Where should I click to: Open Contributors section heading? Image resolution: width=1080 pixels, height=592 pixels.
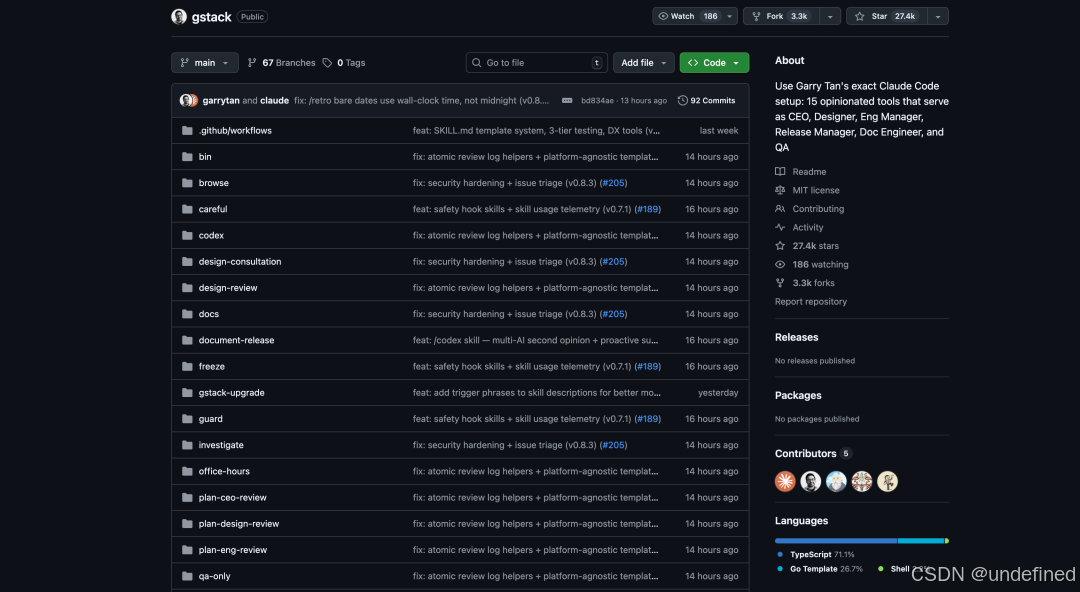(805, 453)
